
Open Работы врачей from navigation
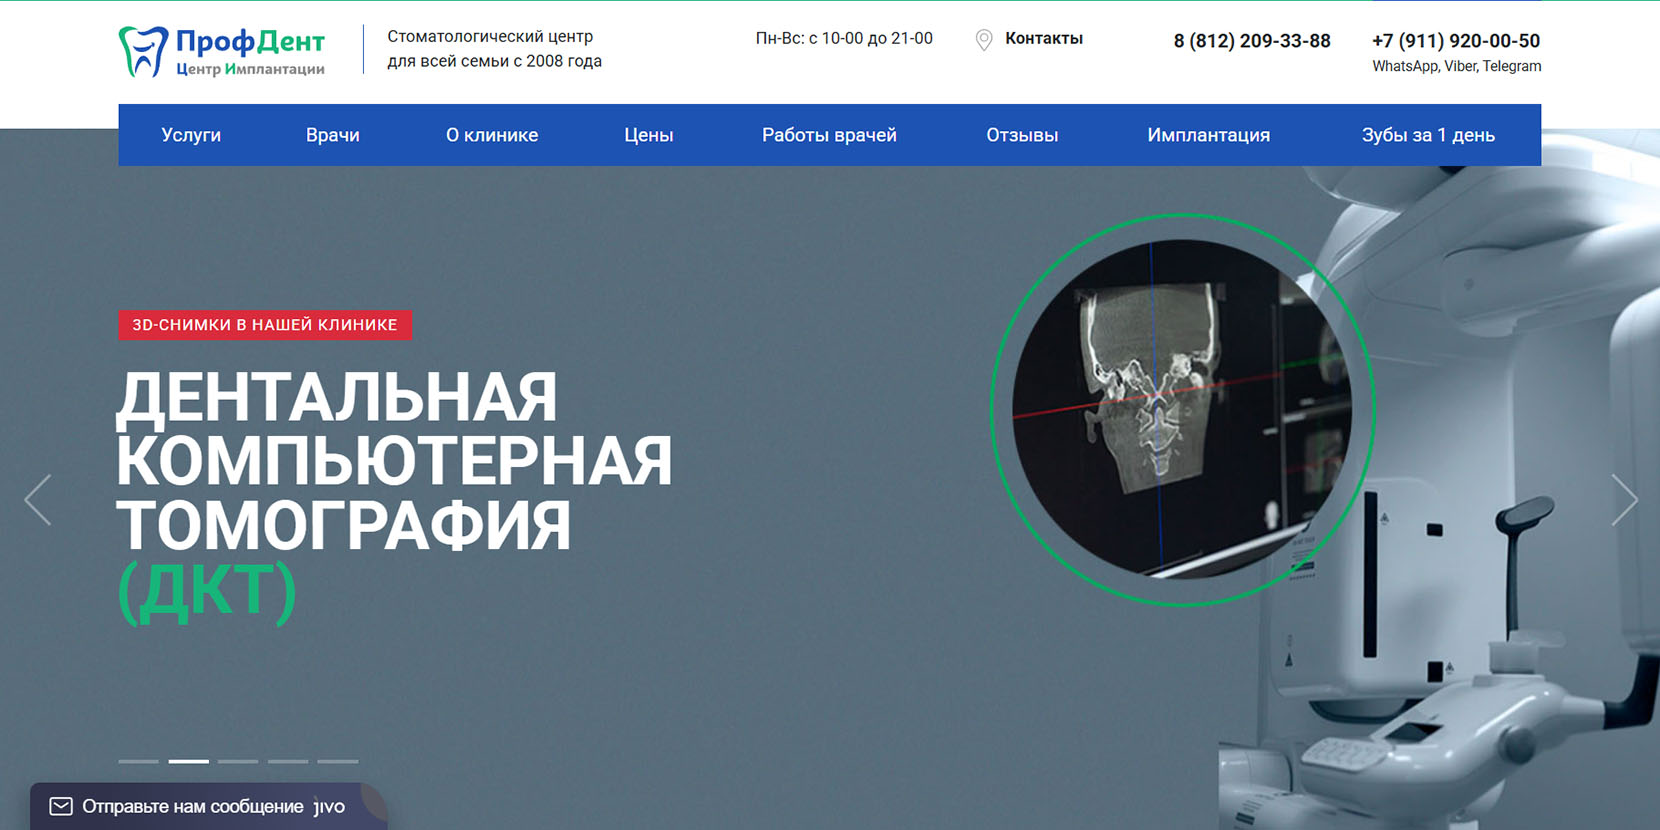[829, 135]
